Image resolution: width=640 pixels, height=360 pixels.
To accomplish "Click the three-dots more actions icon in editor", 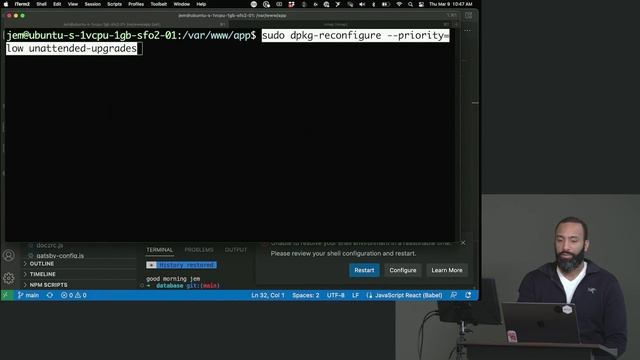I will click(x=467, y=31).
